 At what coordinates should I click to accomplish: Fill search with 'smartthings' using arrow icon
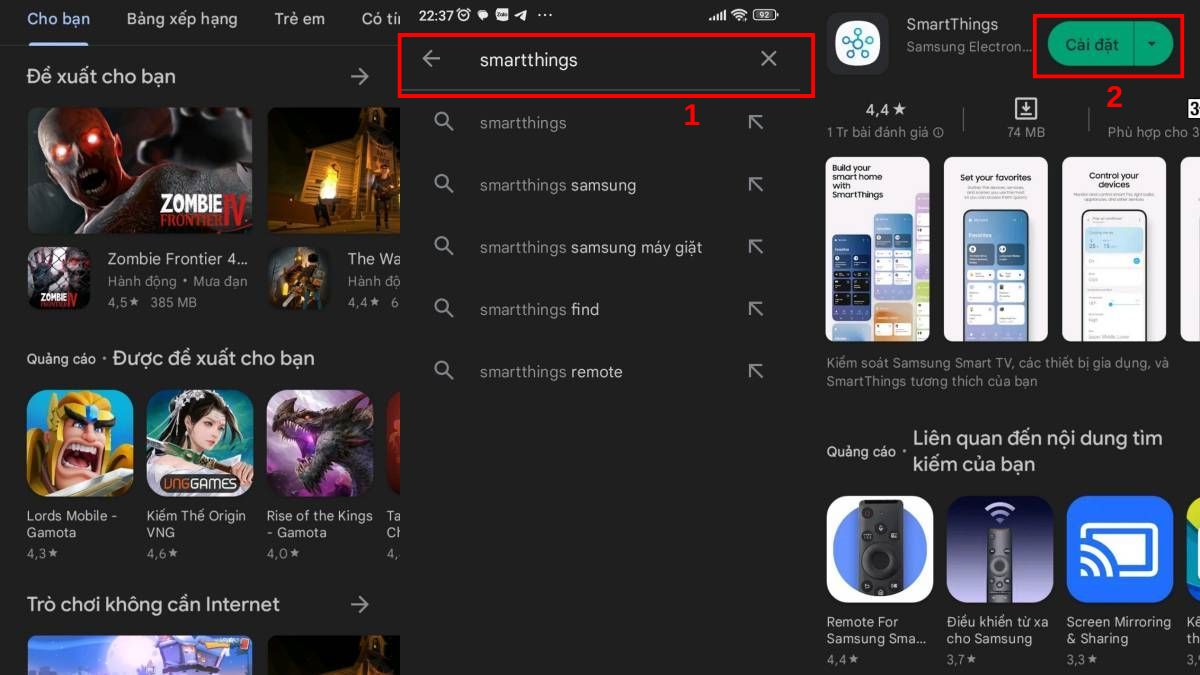(756, 122)
